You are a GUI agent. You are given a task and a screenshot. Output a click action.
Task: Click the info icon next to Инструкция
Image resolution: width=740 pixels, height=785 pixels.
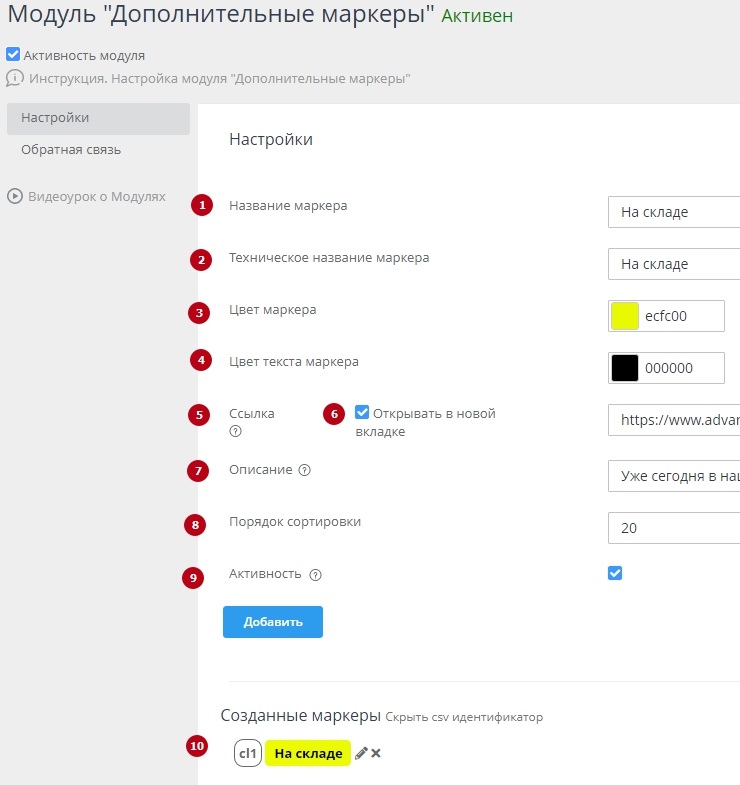(14, 77)
